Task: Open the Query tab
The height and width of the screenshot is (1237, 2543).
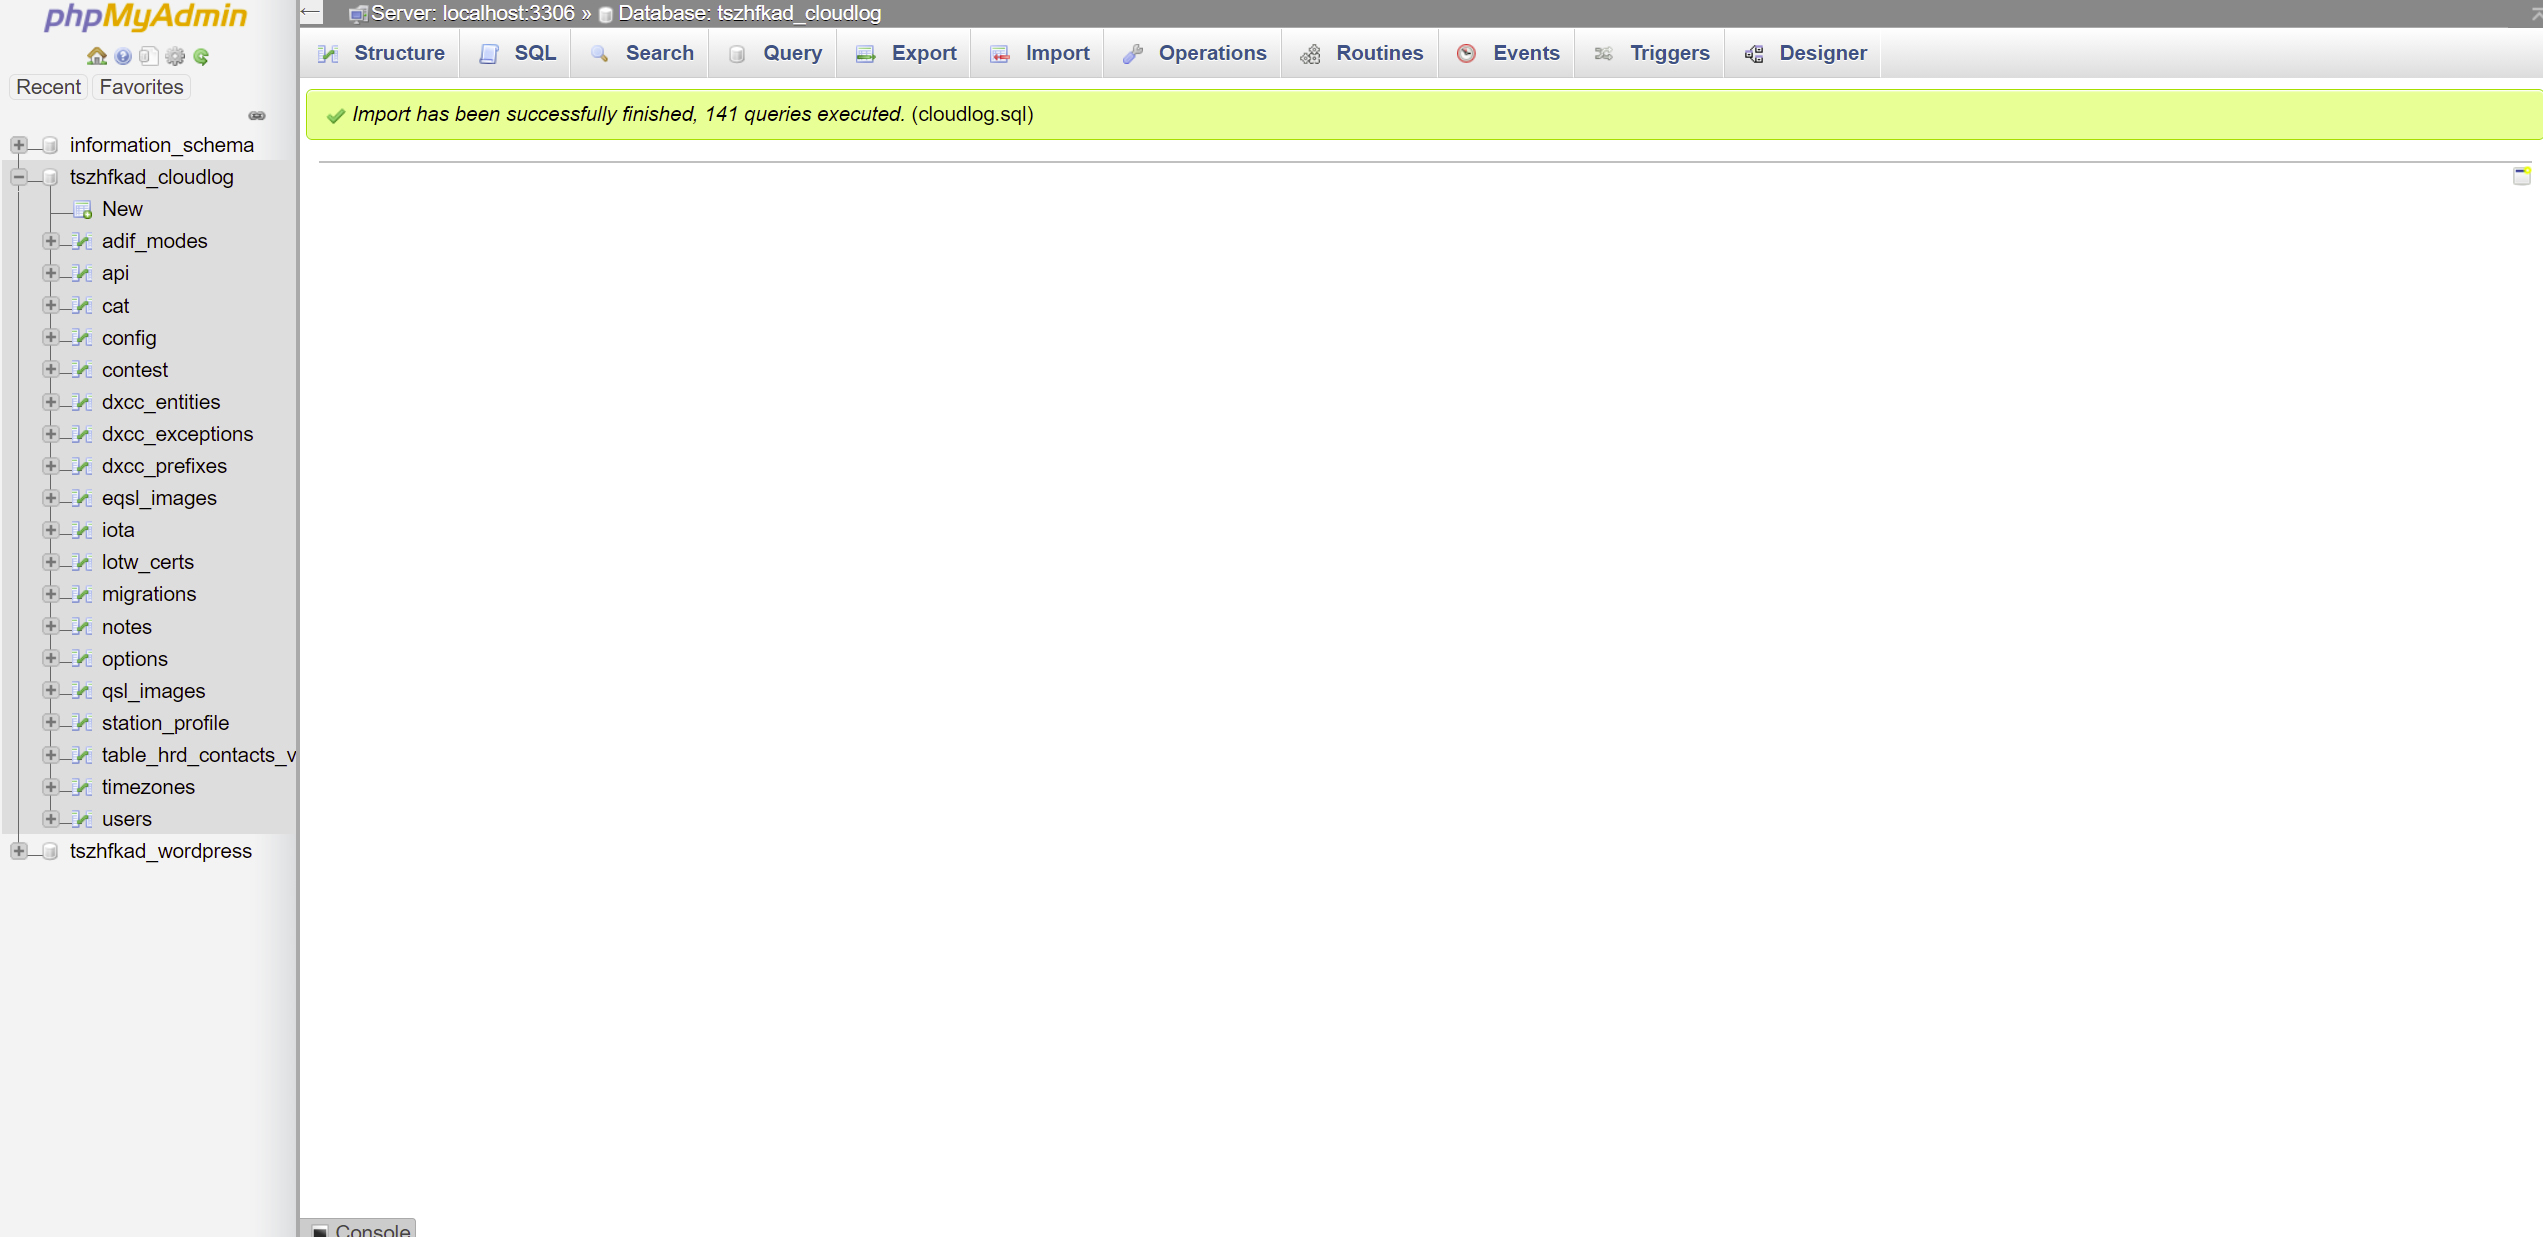Action: (x=774, y=53)
